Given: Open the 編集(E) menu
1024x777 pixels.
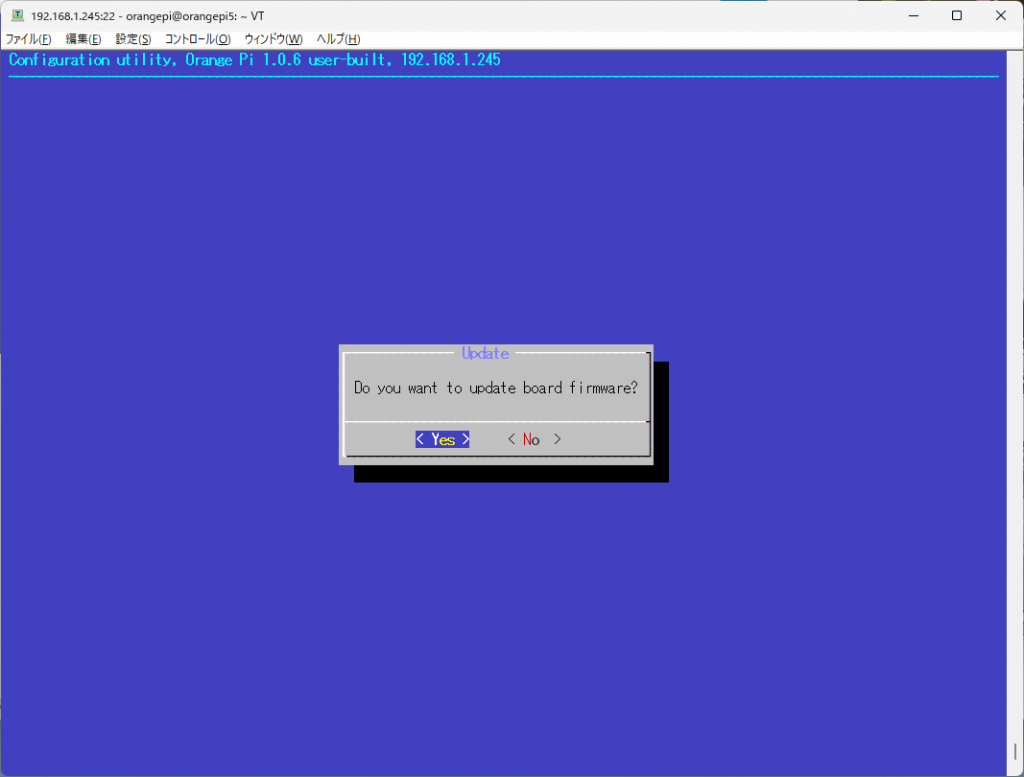Looking at the screenshot, I should [84, 39].
